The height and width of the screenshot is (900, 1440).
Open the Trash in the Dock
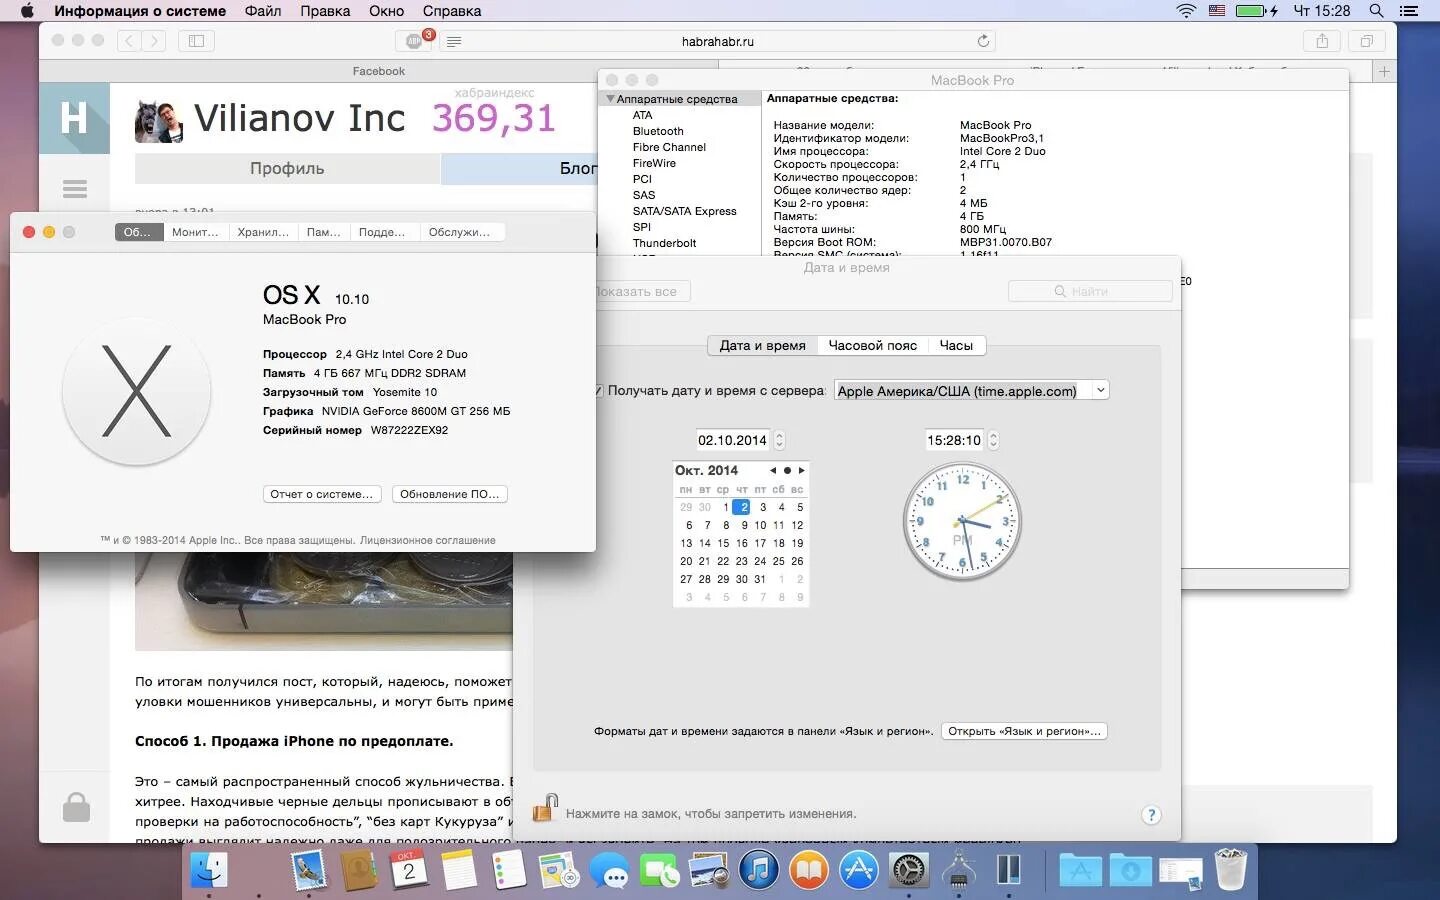1231,870
